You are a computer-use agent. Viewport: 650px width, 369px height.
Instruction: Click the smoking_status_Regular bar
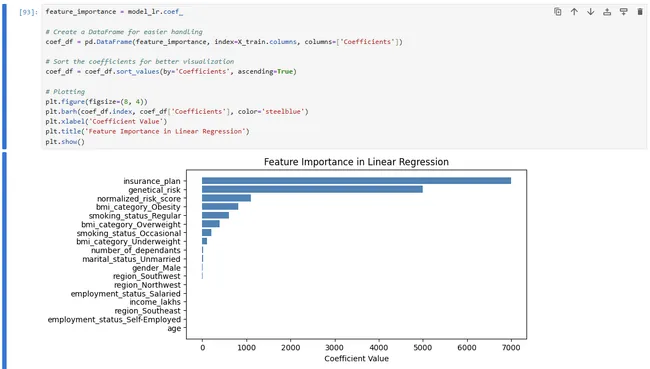click(215, 215)
